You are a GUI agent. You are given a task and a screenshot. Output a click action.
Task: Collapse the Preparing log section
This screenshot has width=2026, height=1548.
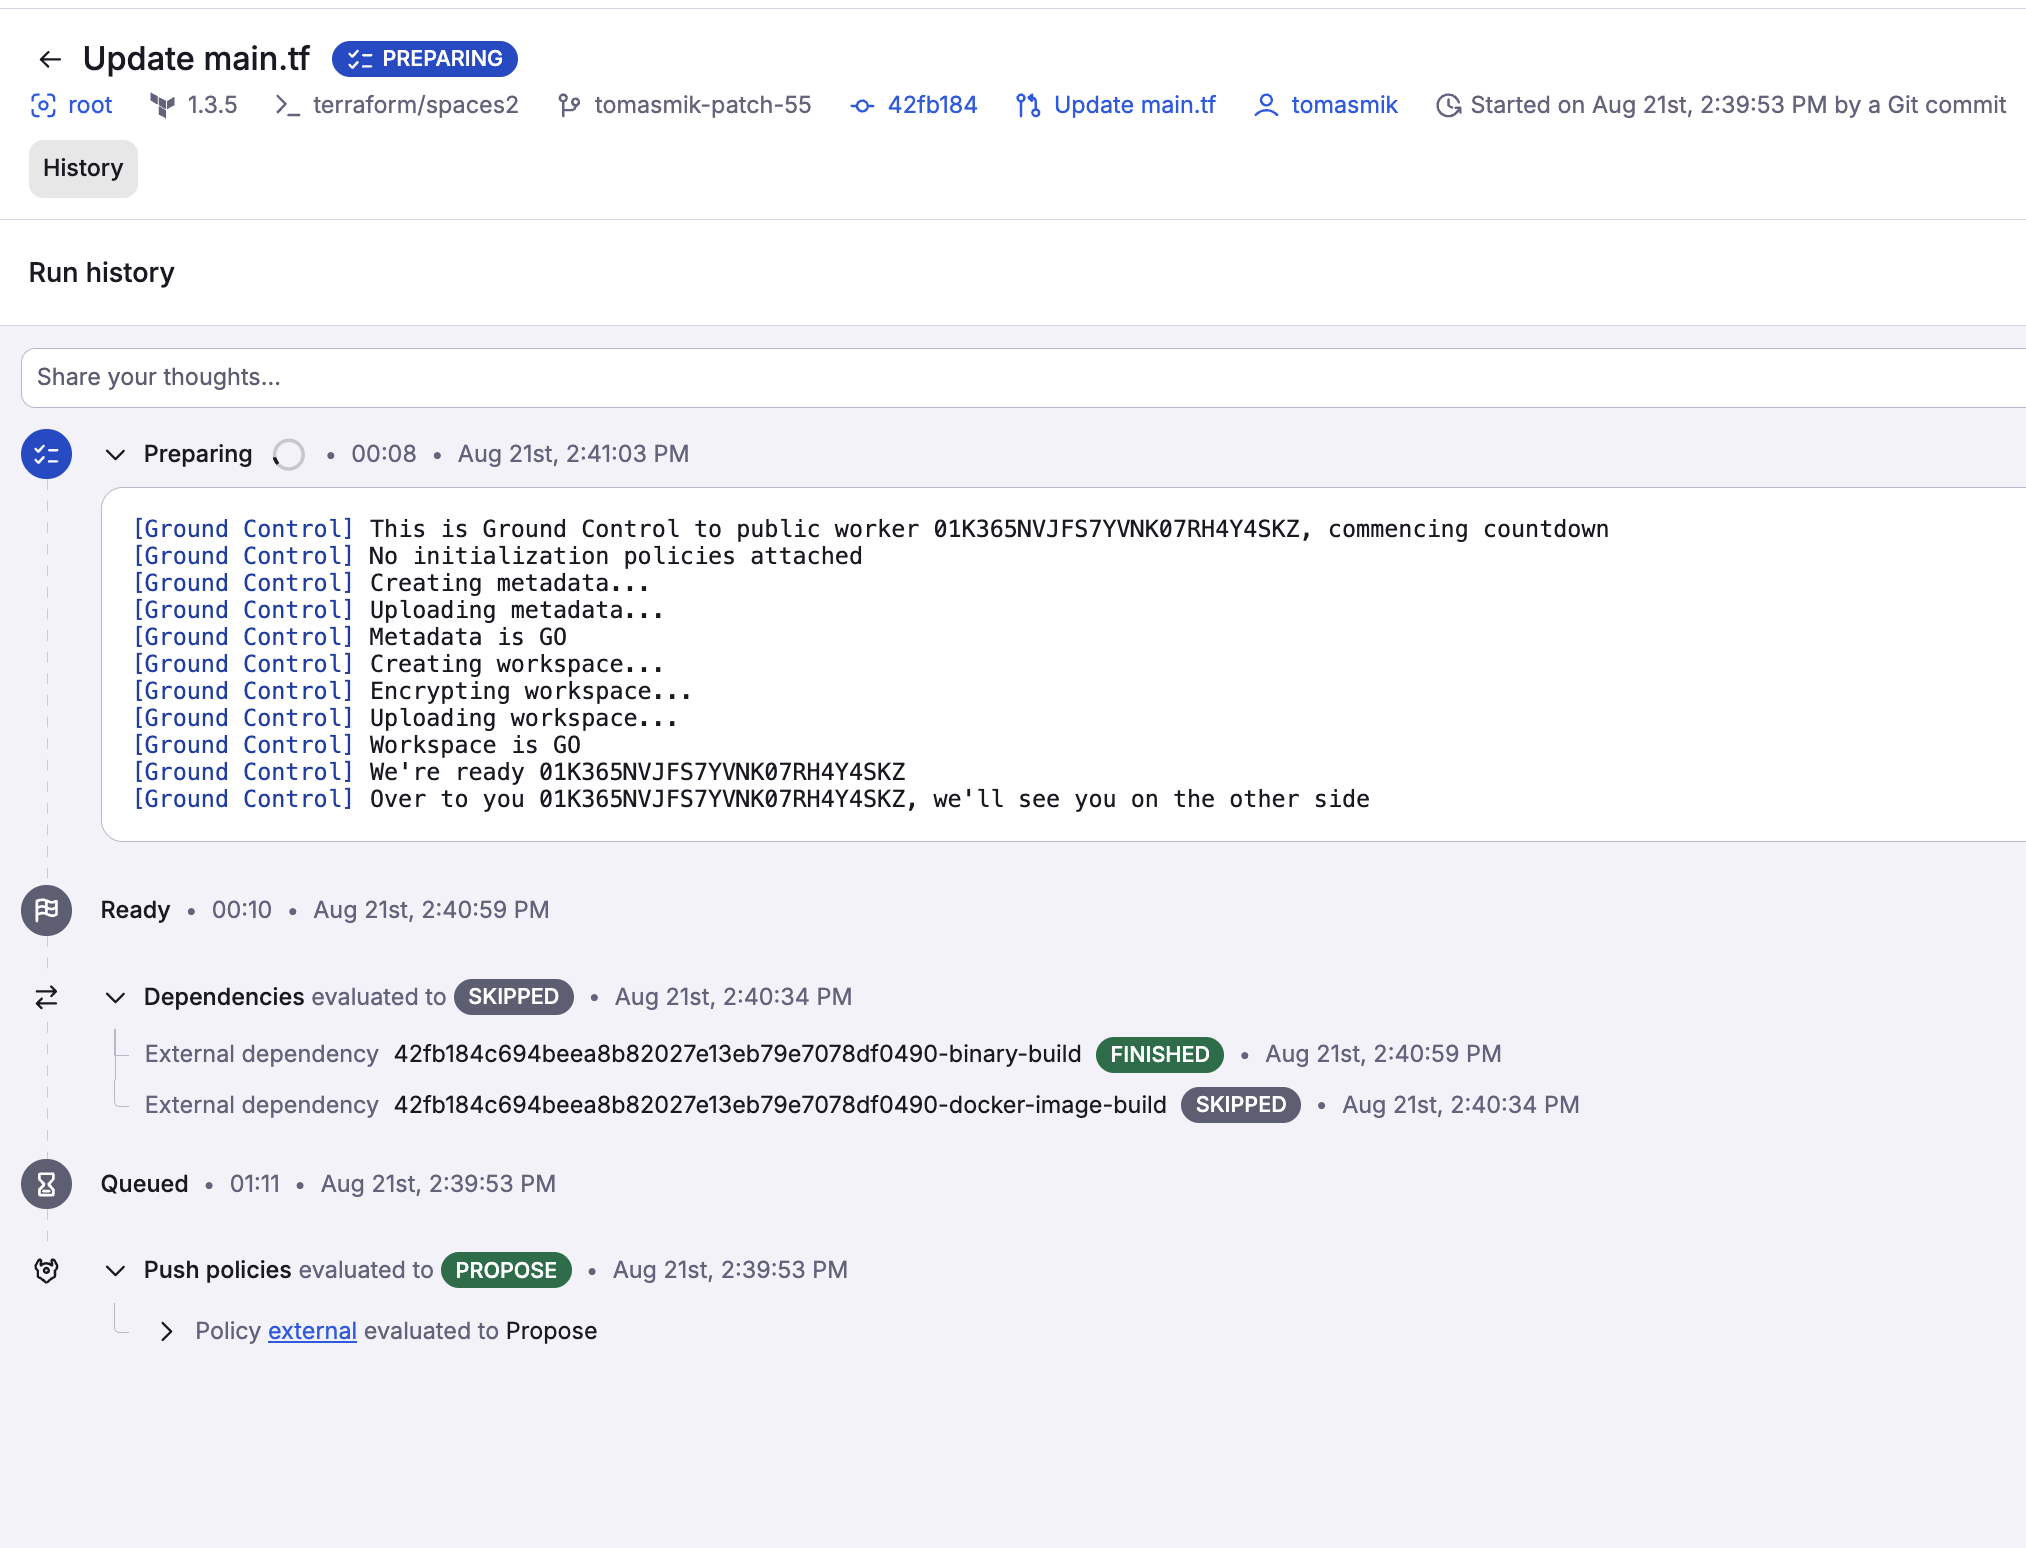pyautogui.click(x=115, y=454)
